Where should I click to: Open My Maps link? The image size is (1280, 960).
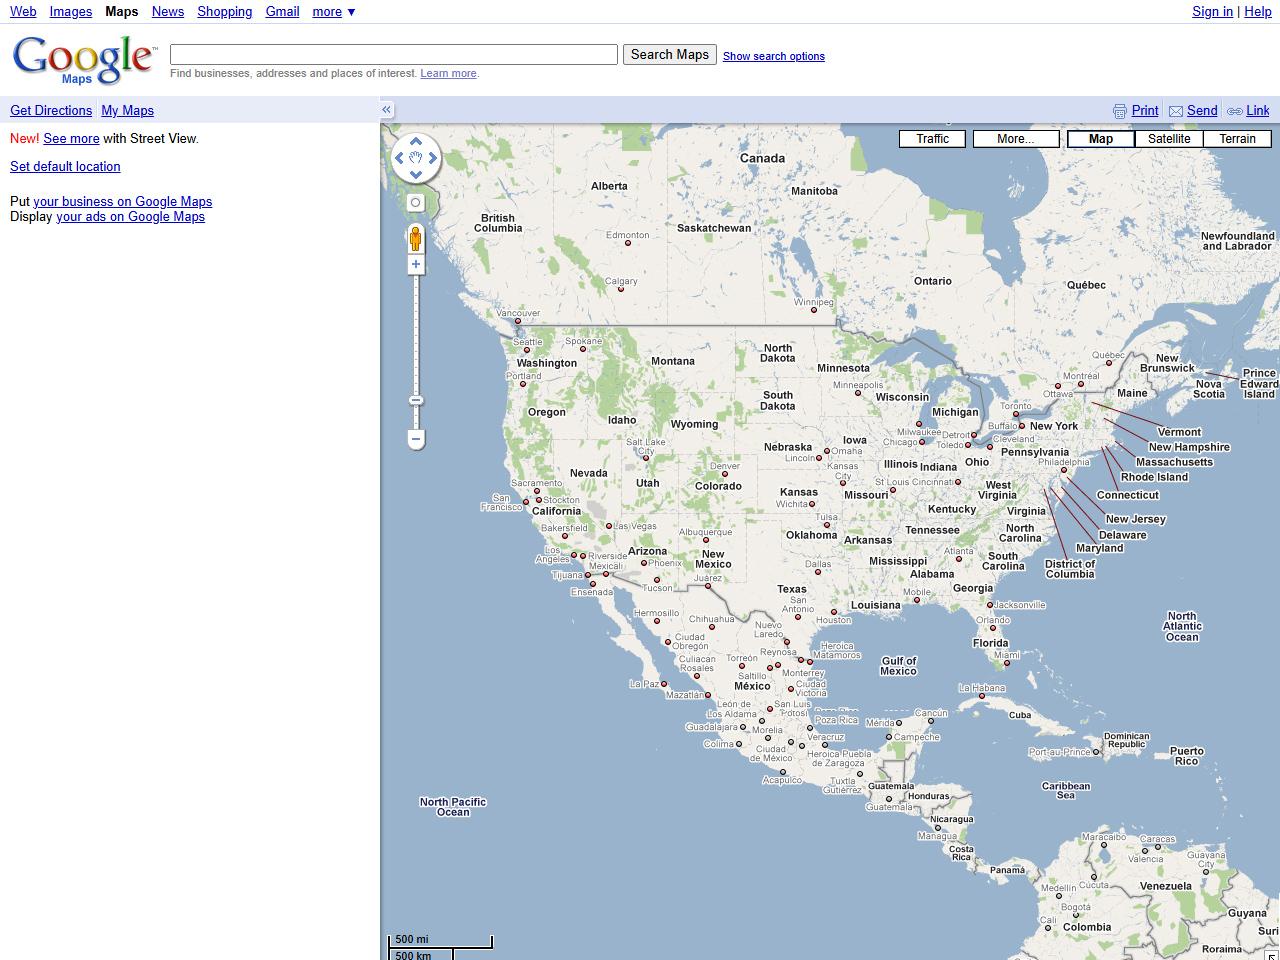128,111
